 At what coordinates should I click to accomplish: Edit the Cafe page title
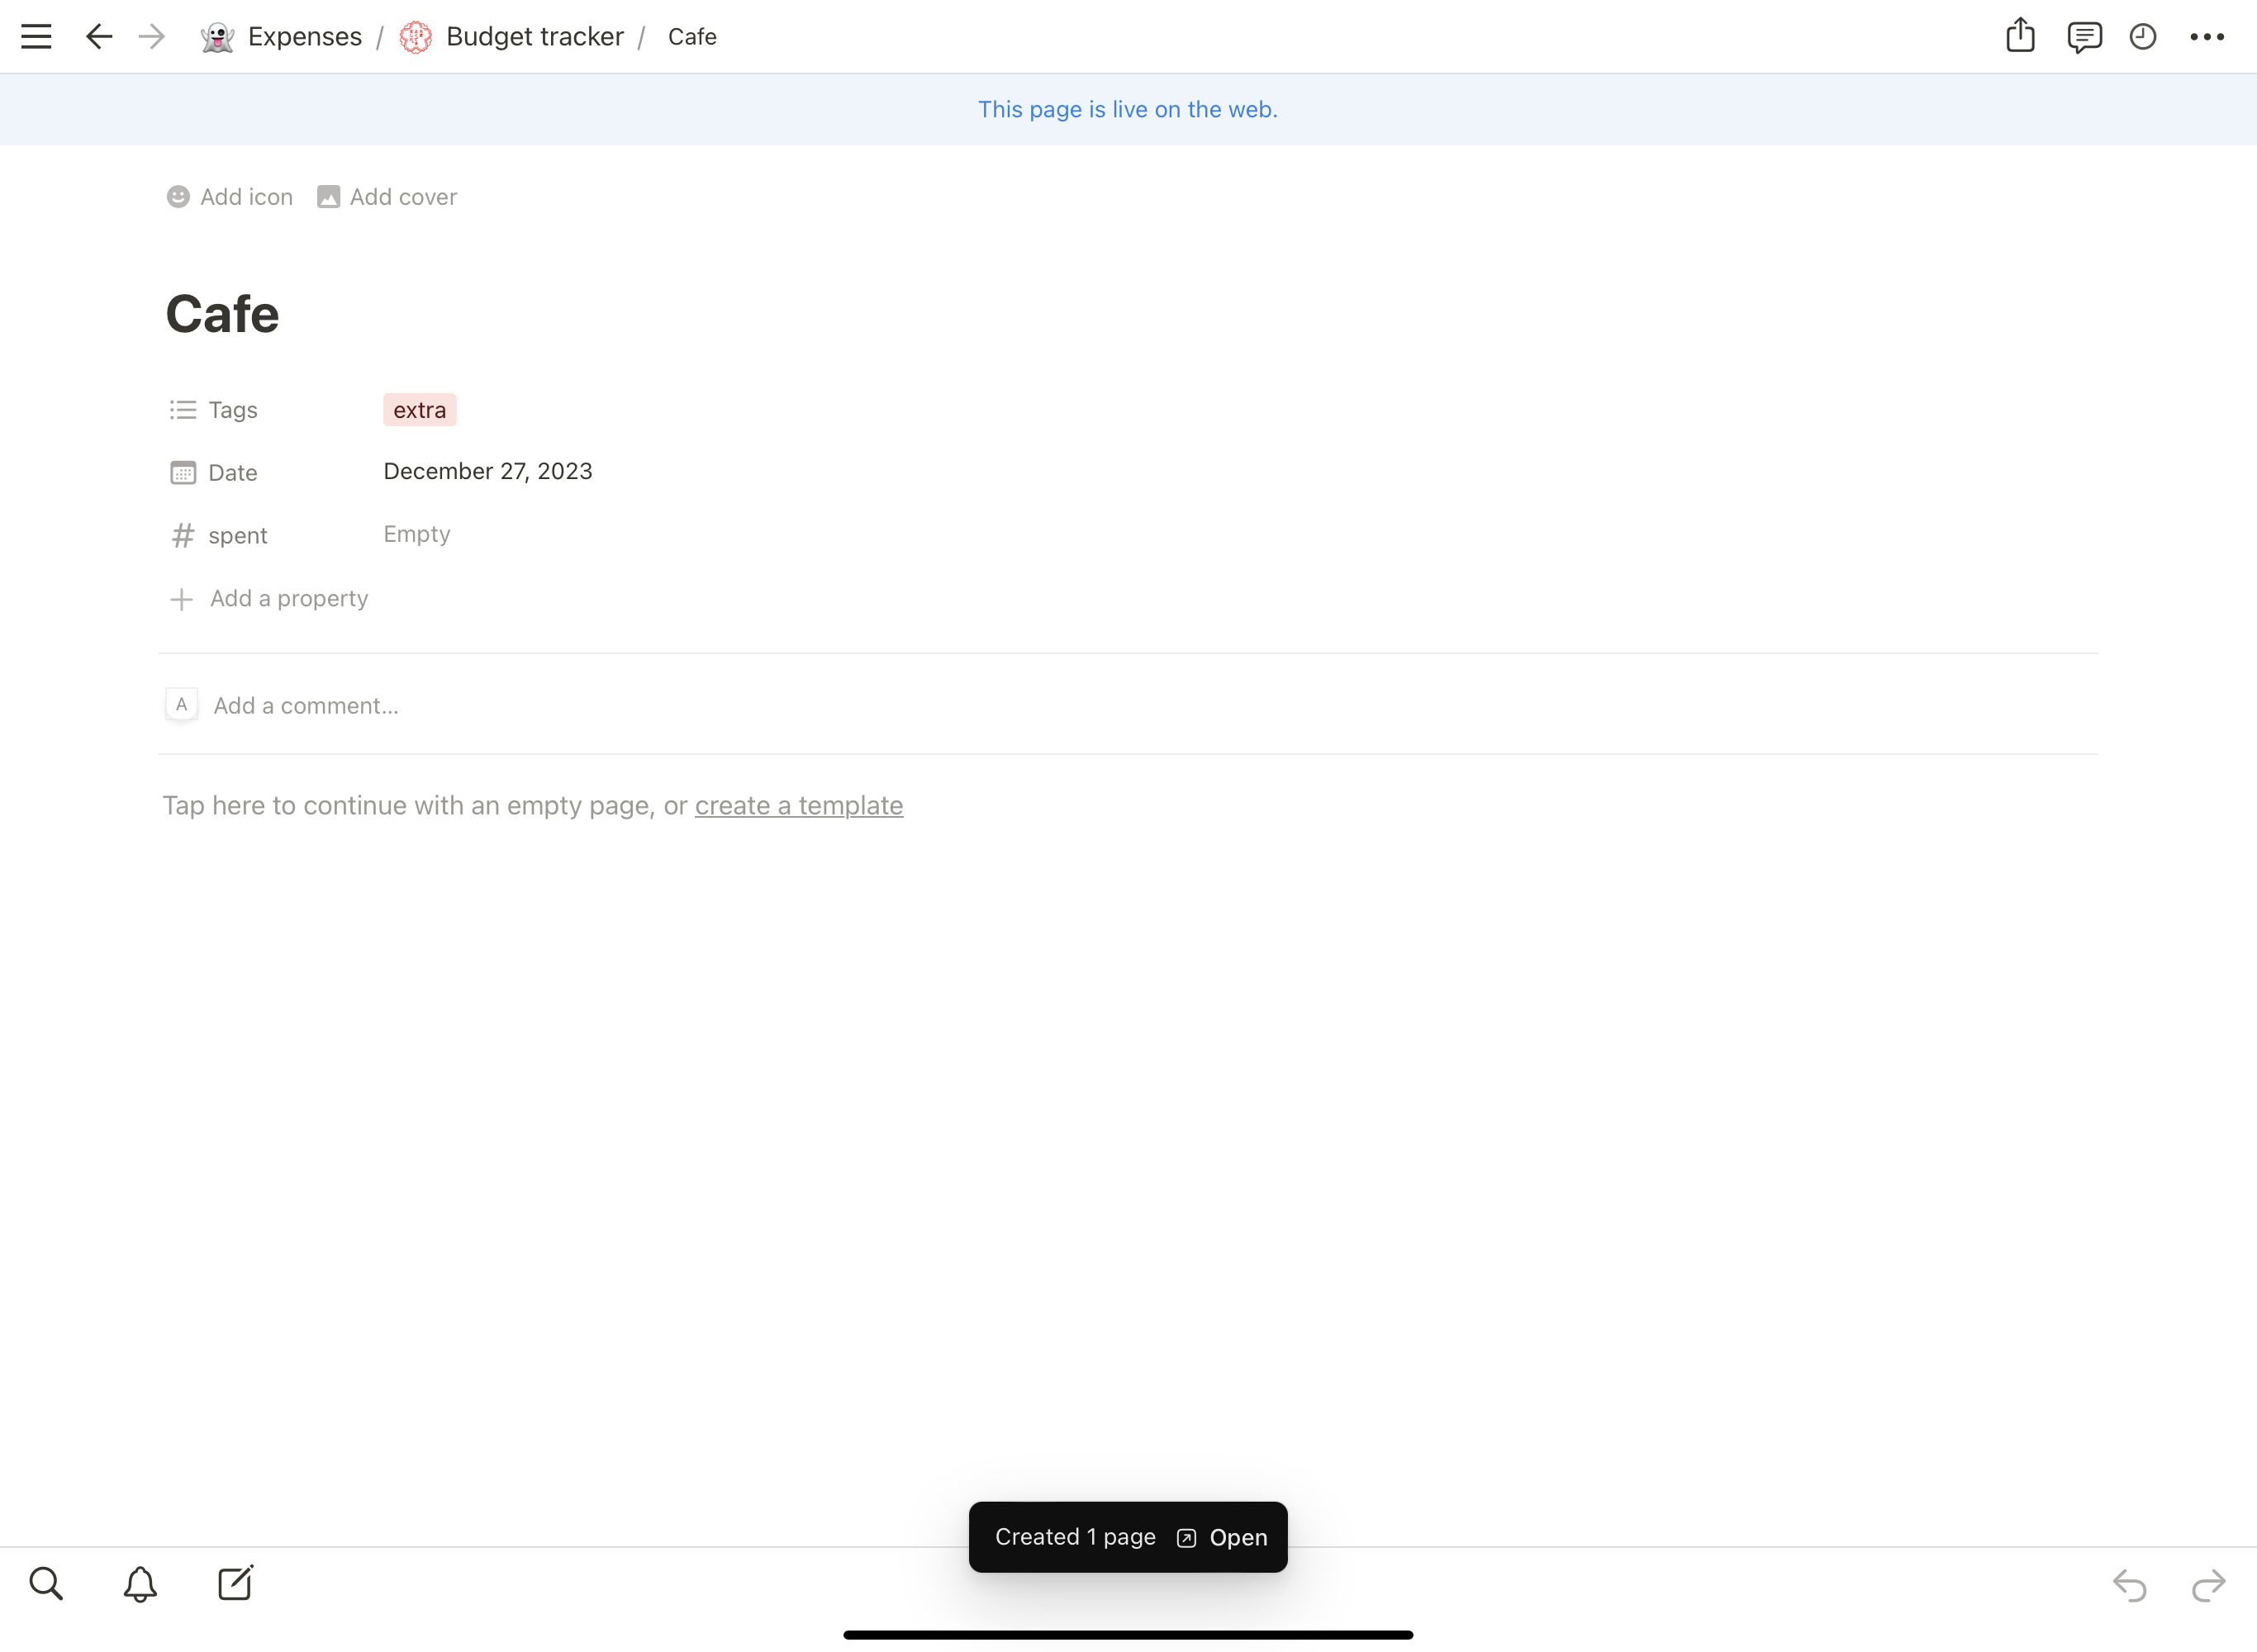[222, 314]
